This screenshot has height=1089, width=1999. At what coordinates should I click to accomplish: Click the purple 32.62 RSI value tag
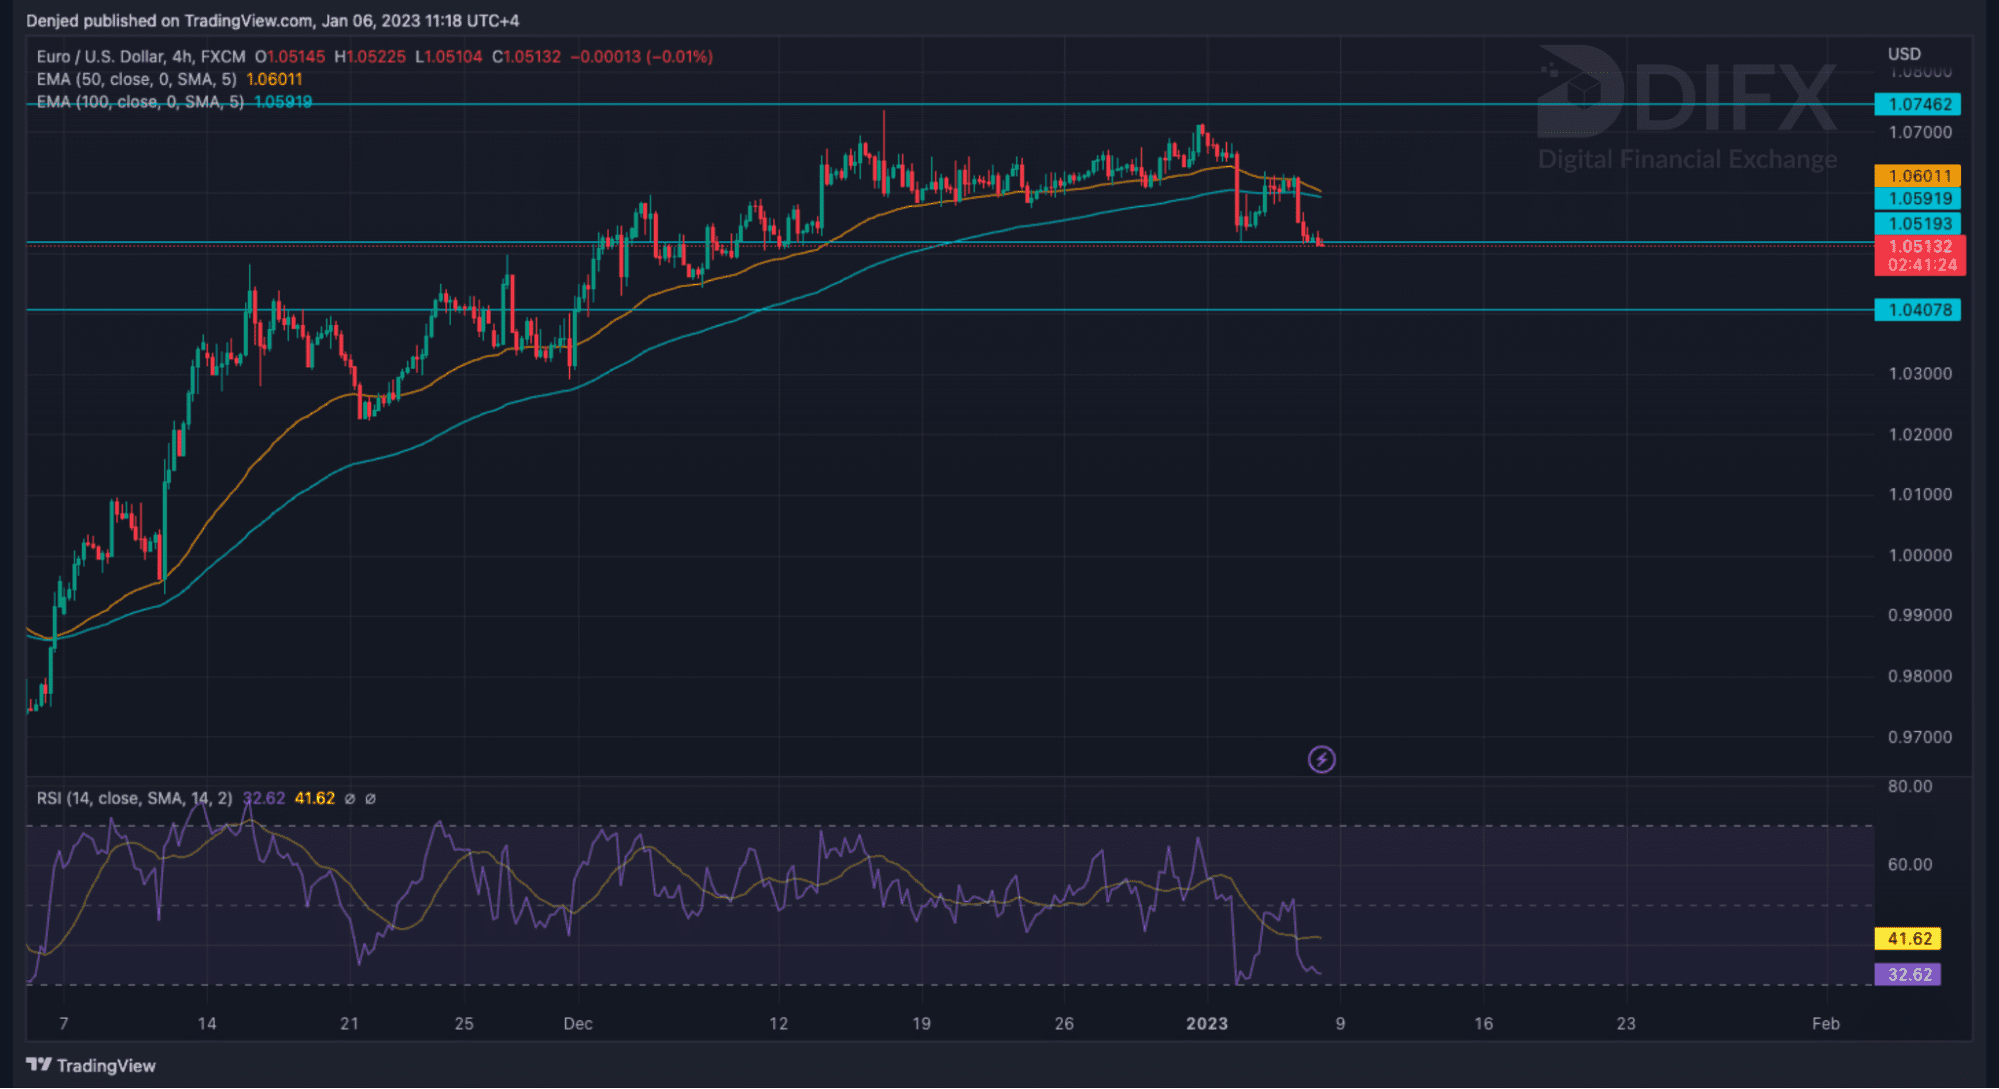1907,974
